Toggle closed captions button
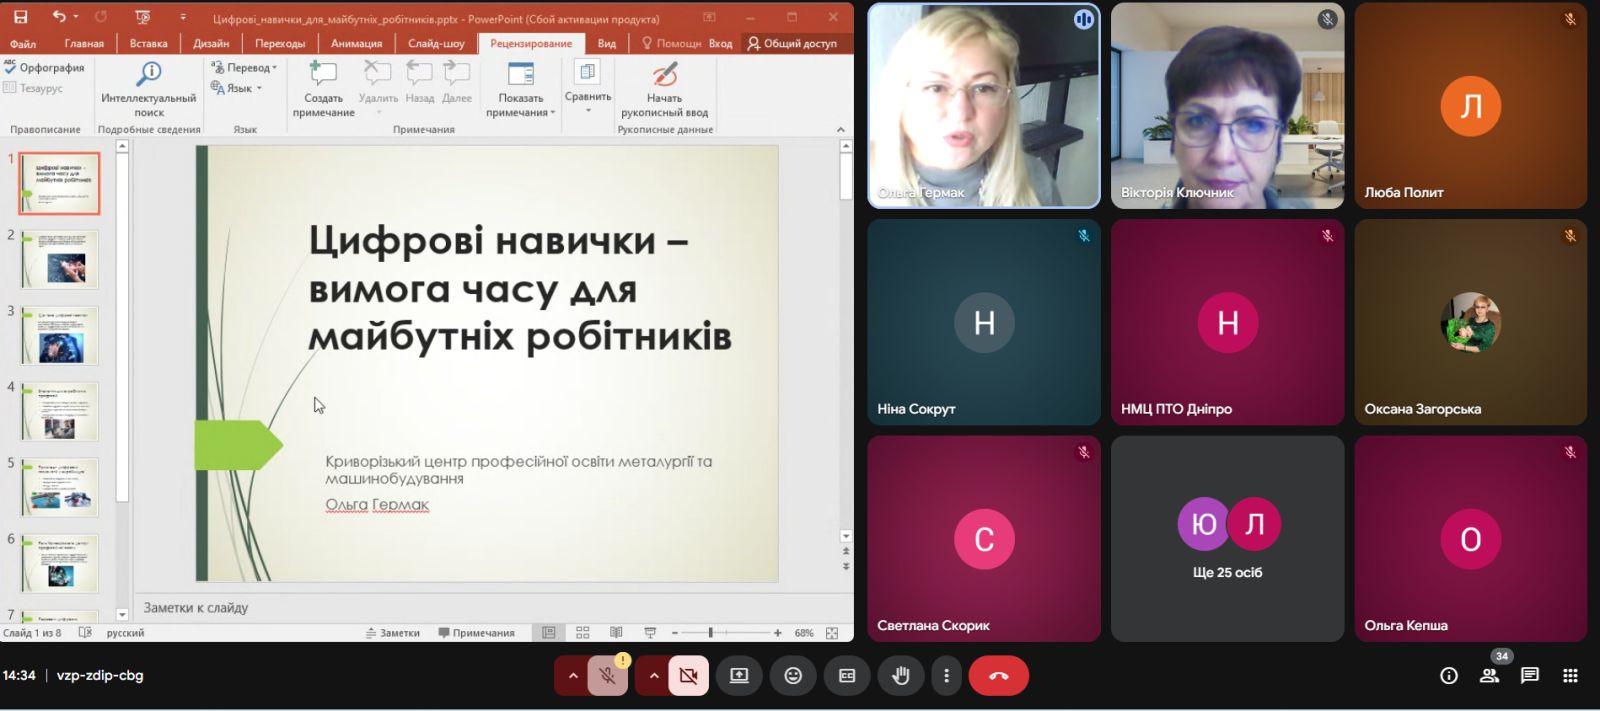 pos(847,676)
